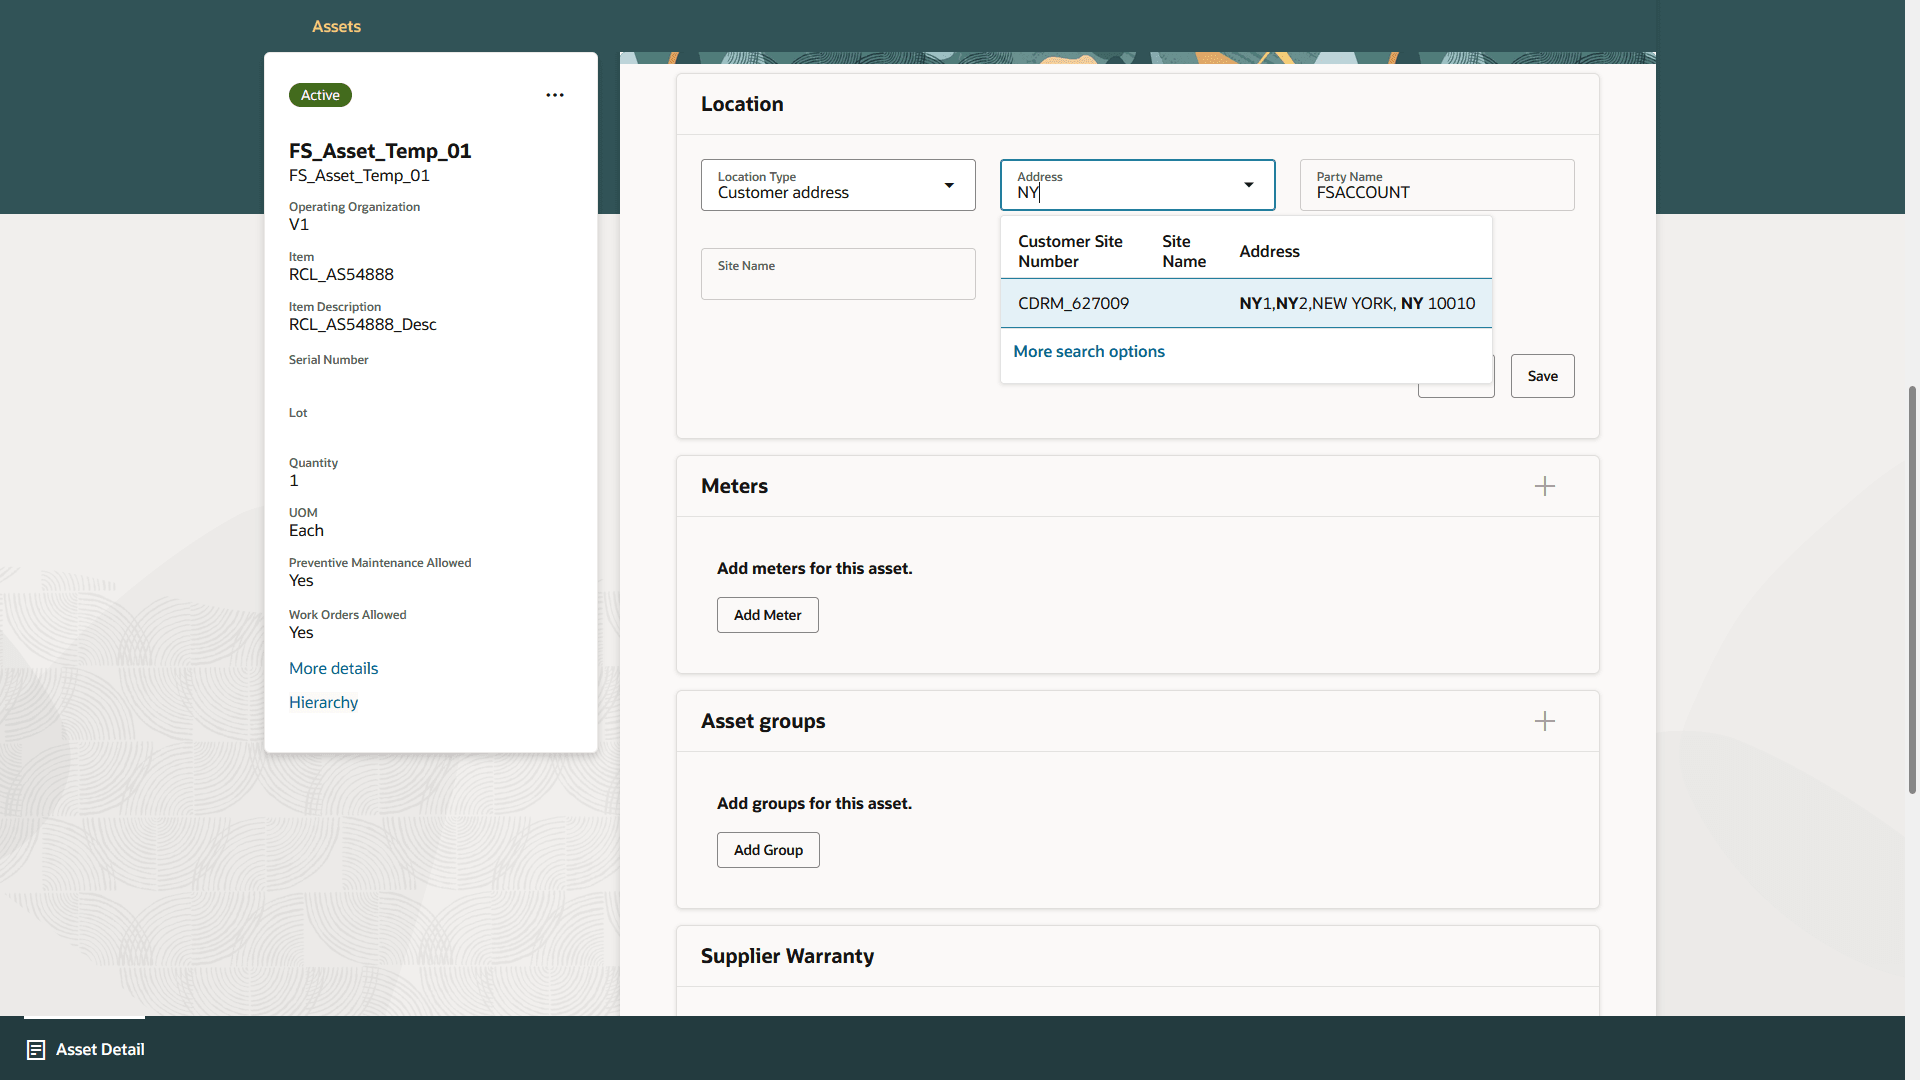Switch to the Asset Detail tab

tap(85, 1049)
